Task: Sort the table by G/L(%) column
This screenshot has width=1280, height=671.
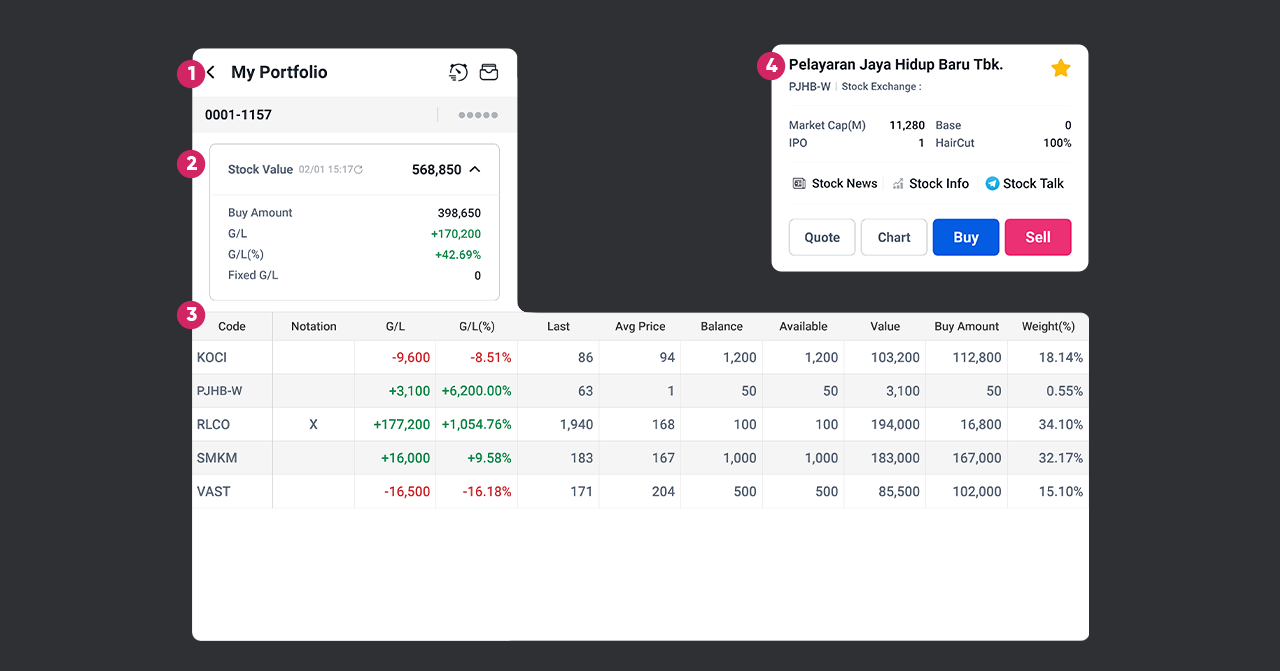Action: pos(476,326)
